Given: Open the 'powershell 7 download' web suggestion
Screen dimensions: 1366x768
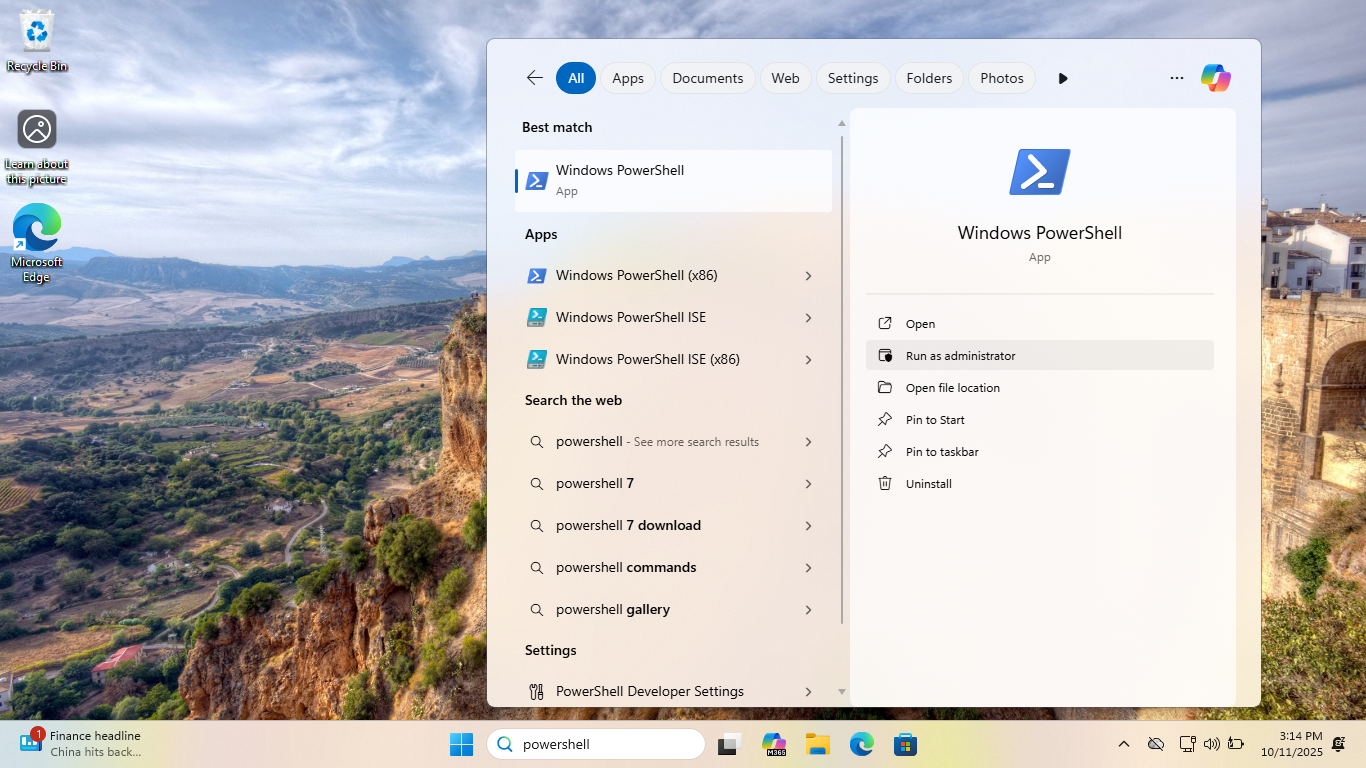Looking at the screenshot, I should (628, 526).
